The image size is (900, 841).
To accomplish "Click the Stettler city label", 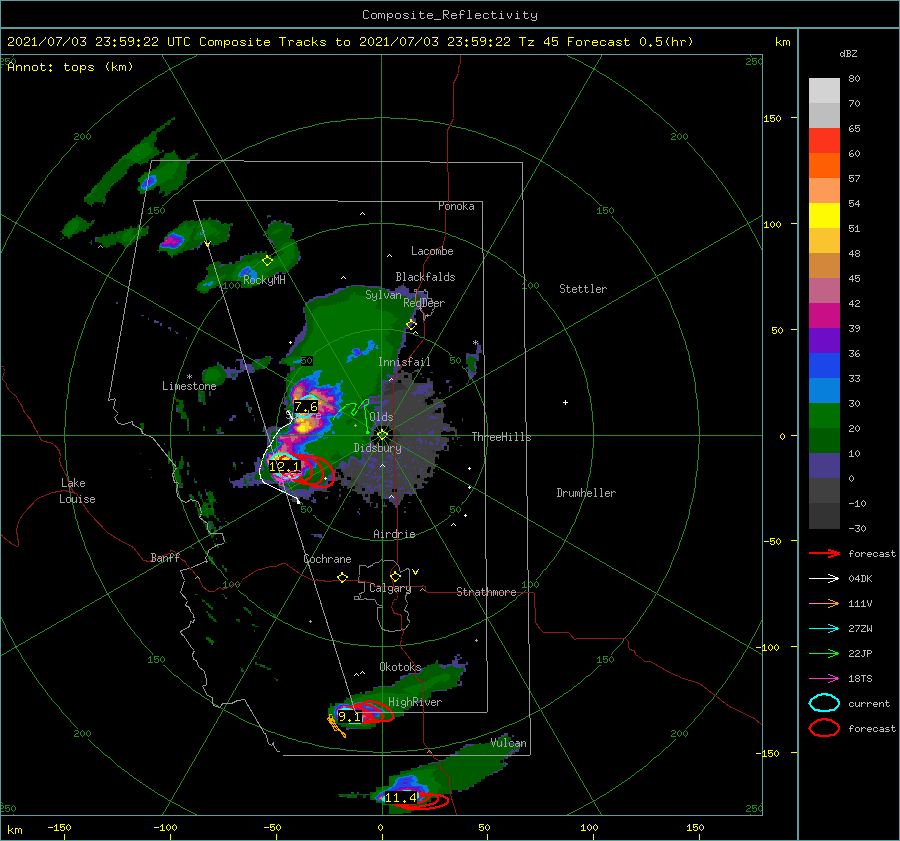I will [583, 289].
